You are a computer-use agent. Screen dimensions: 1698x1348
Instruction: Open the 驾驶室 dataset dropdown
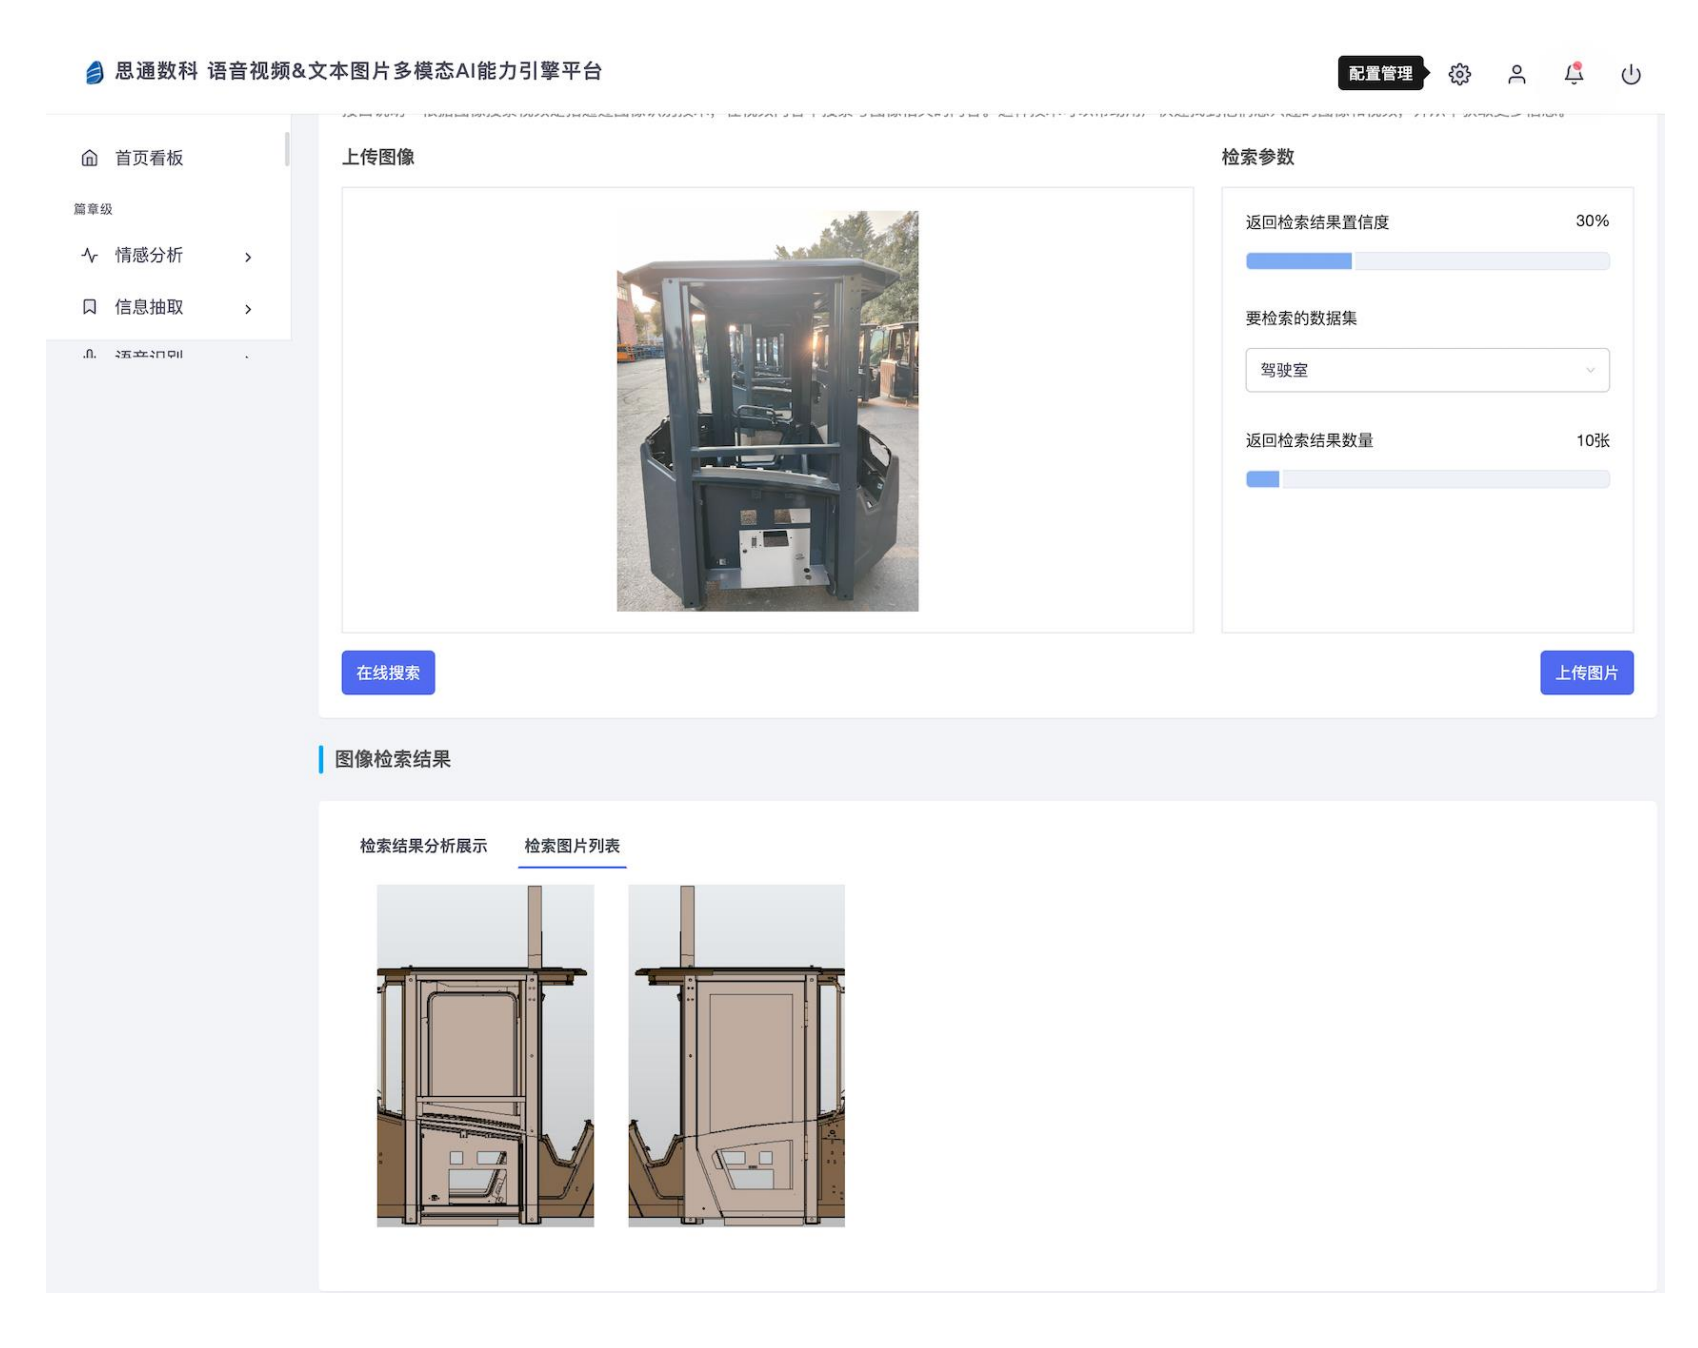[1427, 370]
